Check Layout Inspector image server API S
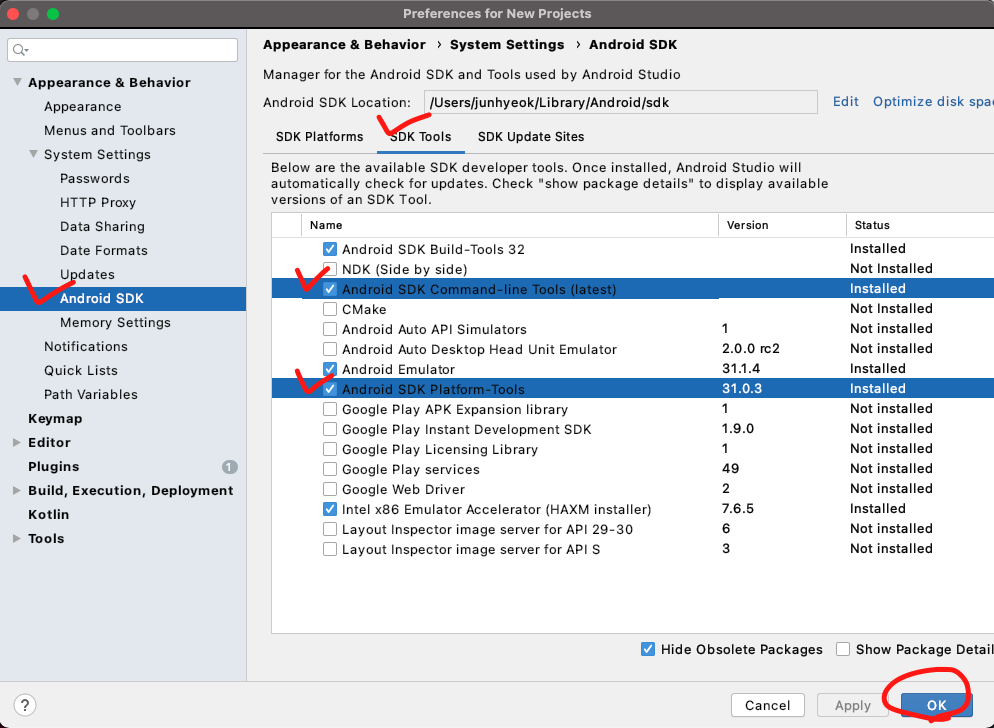This screenshot has width=994, height=728. coord(330,549)
